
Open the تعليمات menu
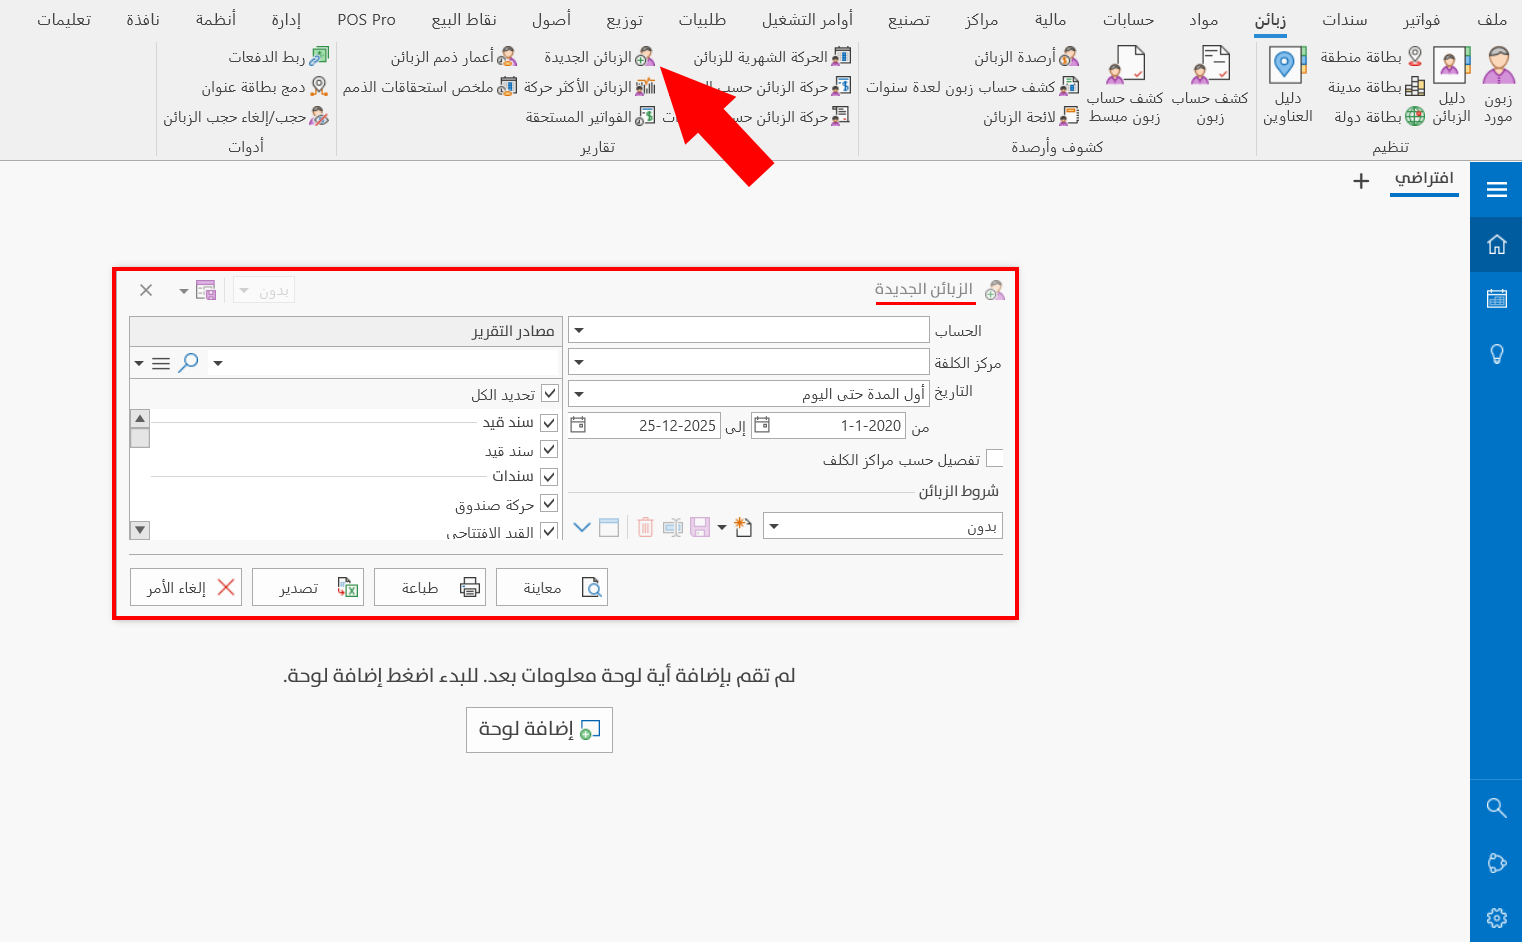coord(65,18)
